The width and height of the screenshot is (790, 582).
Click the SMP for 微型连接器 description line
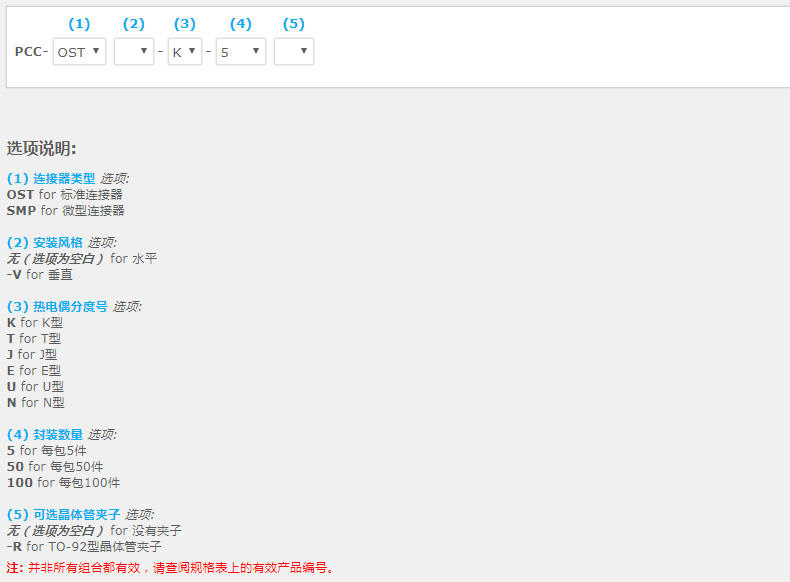coord(66,211)
